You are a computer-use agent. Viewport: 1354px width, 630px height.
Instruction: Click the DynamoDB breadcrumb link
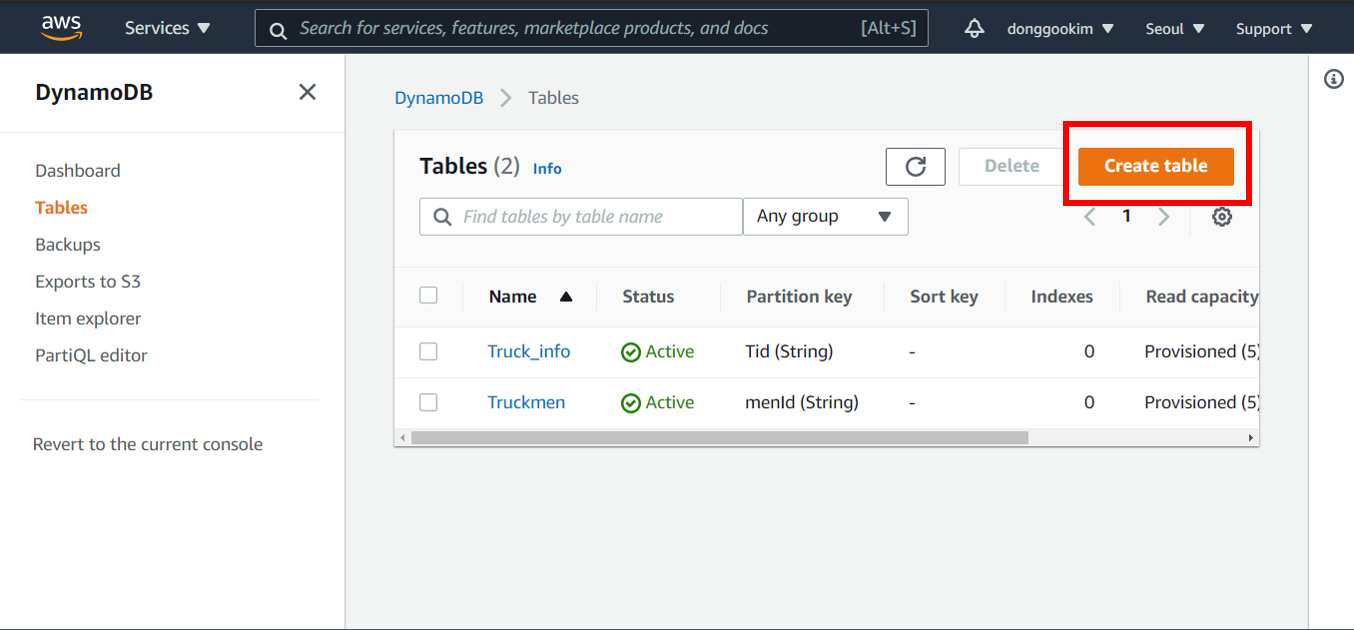439,97
